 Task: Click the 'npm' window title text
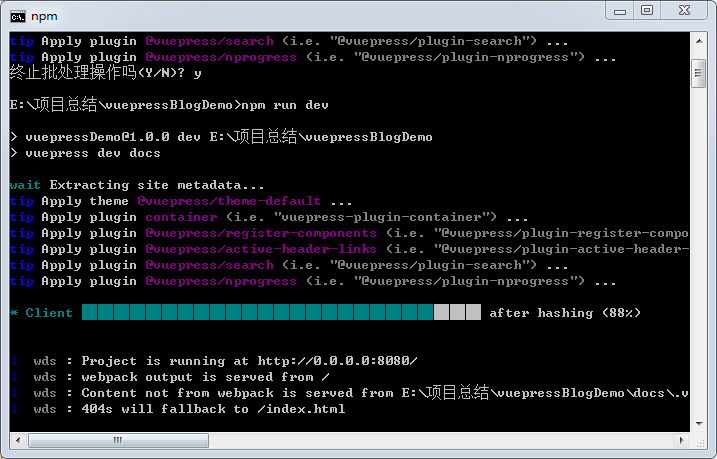pos(44,16)
